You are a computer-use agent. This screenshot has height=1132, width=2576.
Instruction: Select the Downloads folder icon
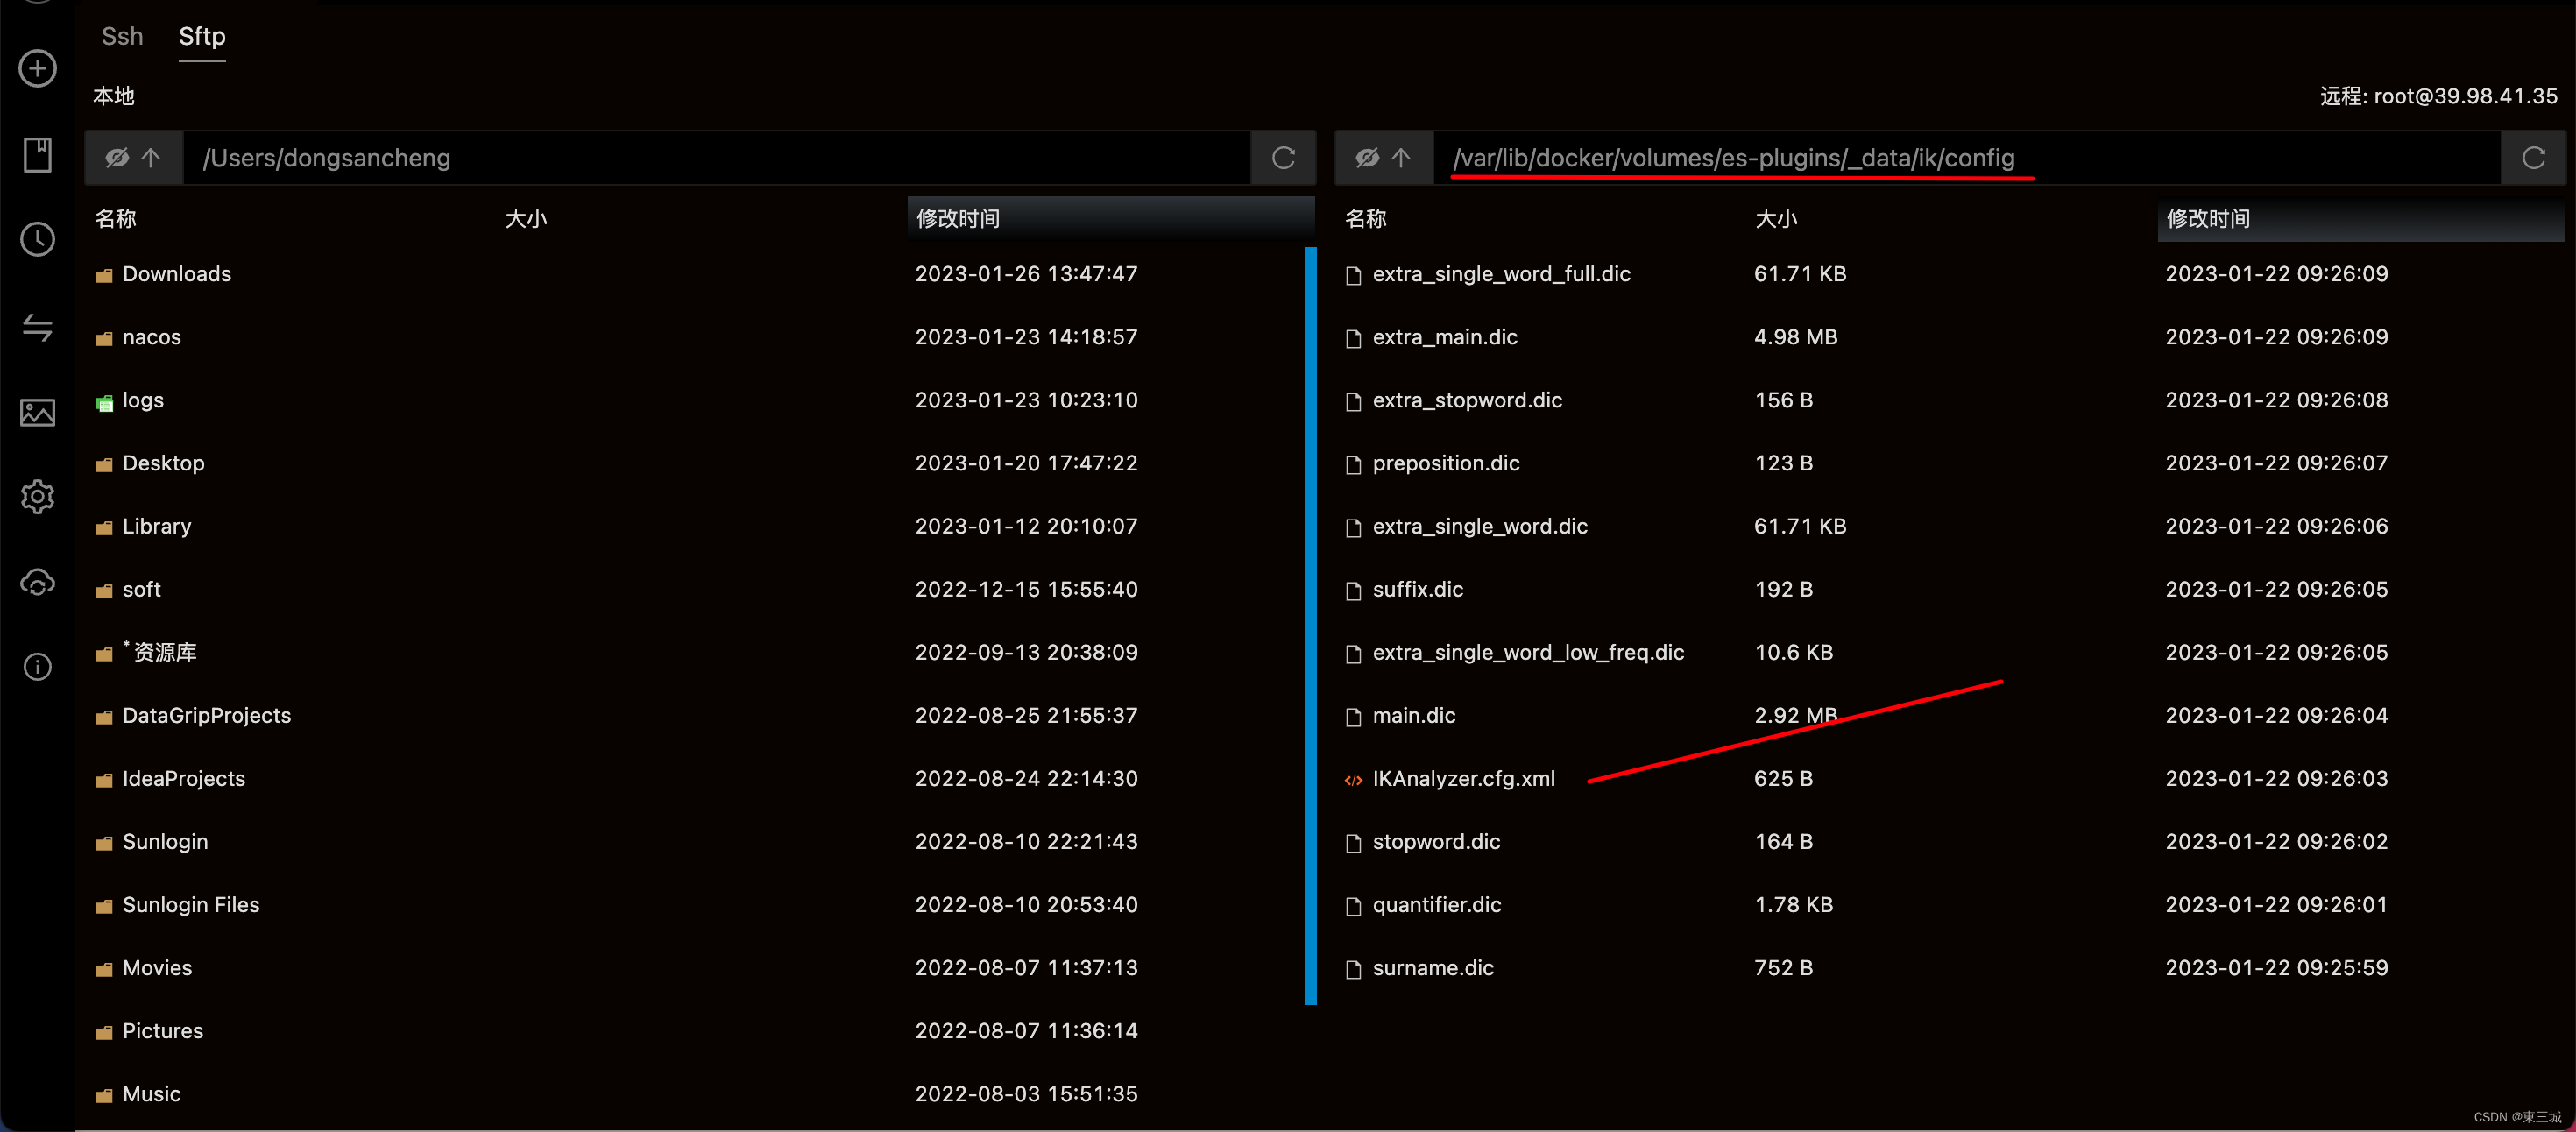(x=104, y=276)
